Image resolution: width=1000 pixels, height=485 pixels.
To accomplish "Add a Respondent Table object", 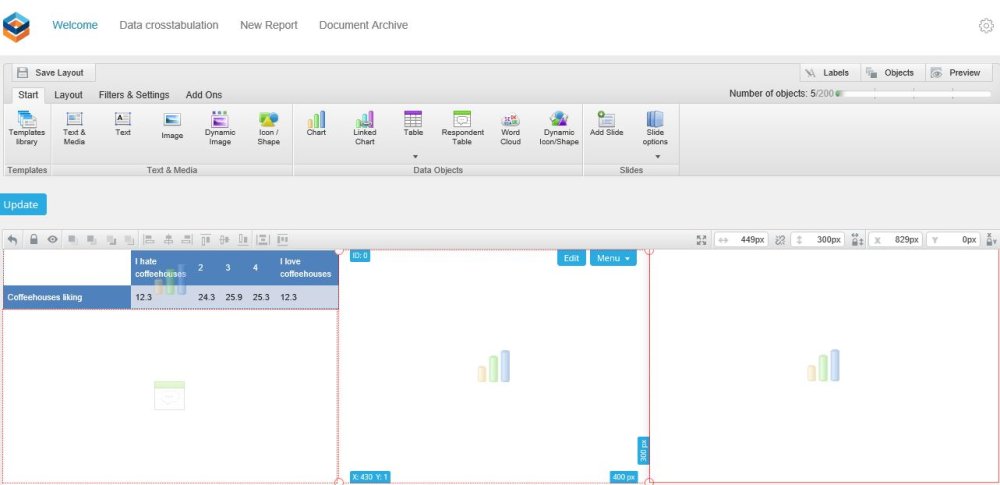I will click(x=462, y=128).
